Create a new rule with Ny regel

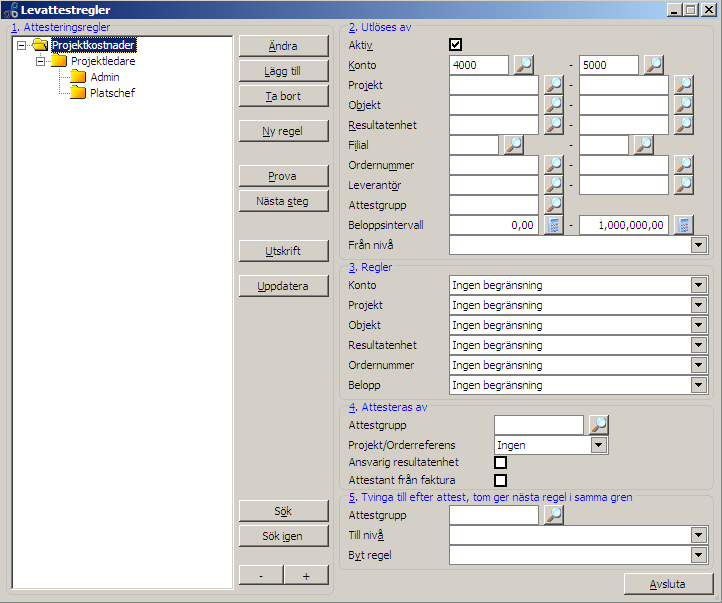pyautogui.click(x=284, y=131)
